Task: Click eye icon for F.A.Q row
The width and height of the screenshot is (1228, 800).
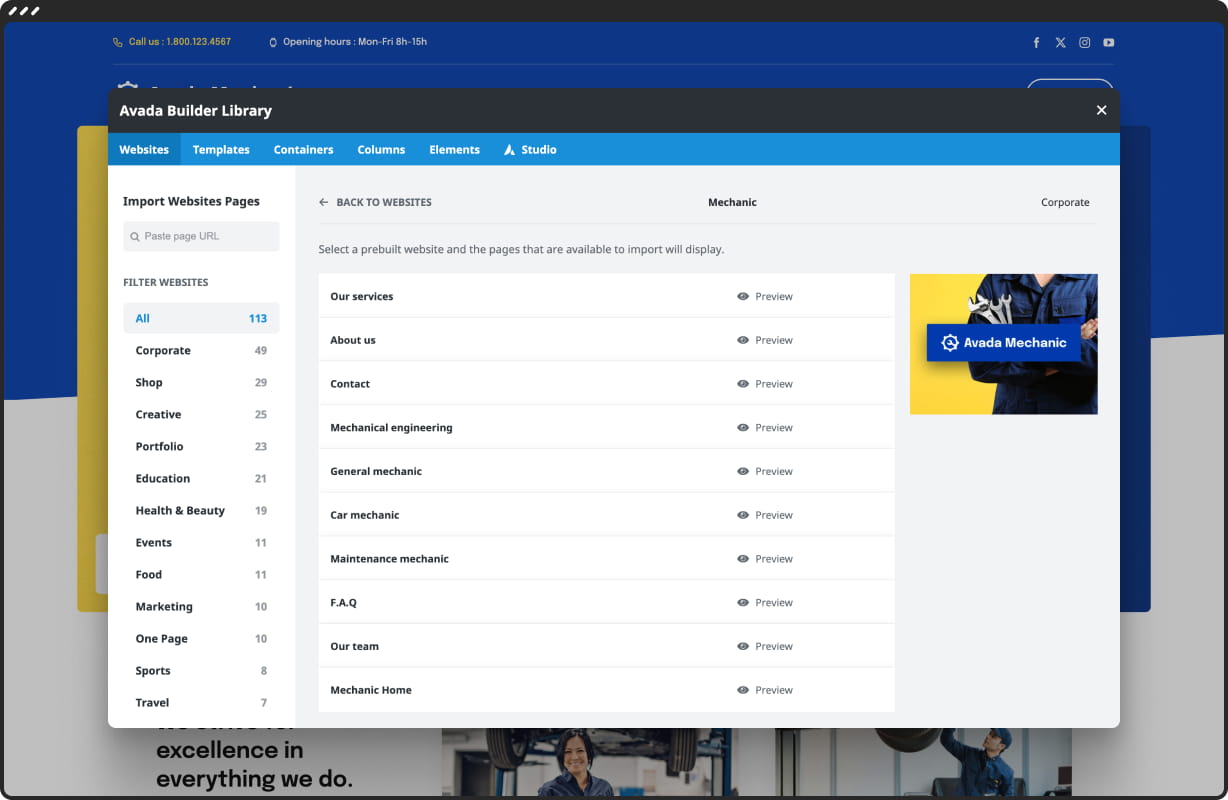Action: [x=743, y=603]
